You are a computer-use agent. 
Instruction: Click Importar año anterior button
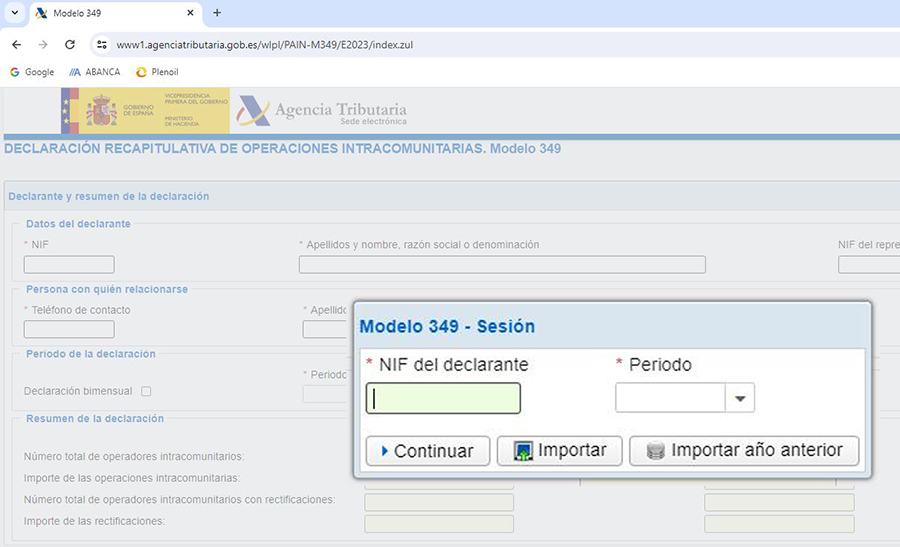click(744, 451)
